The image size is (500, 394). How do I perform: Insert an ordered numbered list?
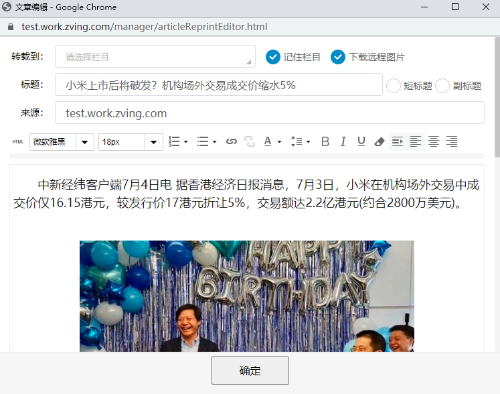pyautogui.click(x=174, y=142)
